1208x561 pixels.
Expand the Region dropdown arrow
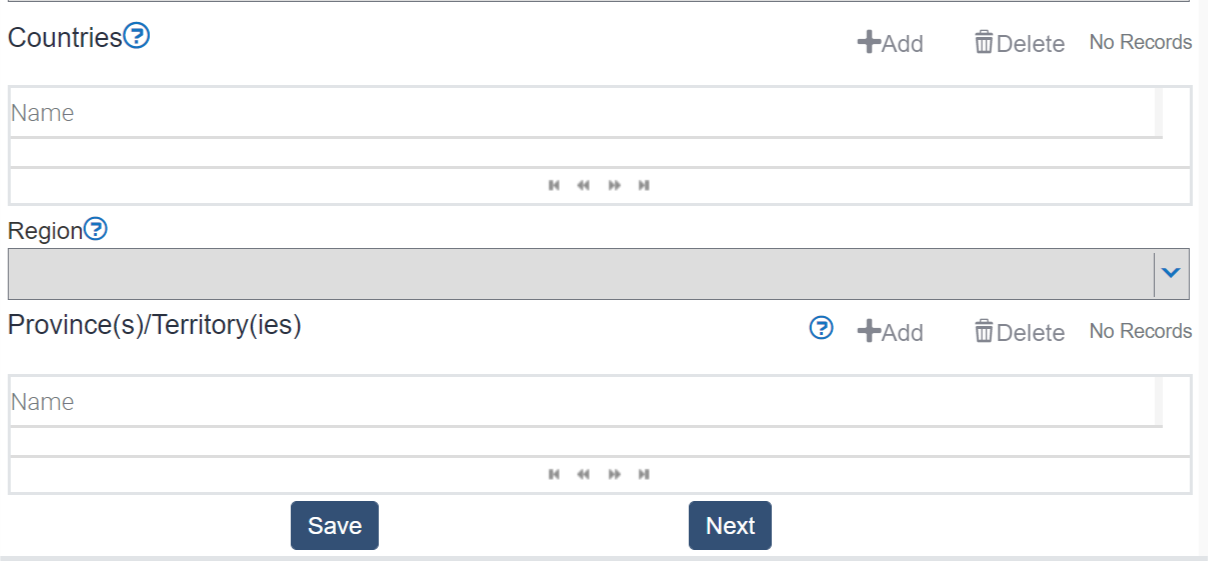[x=1171, y=273]
